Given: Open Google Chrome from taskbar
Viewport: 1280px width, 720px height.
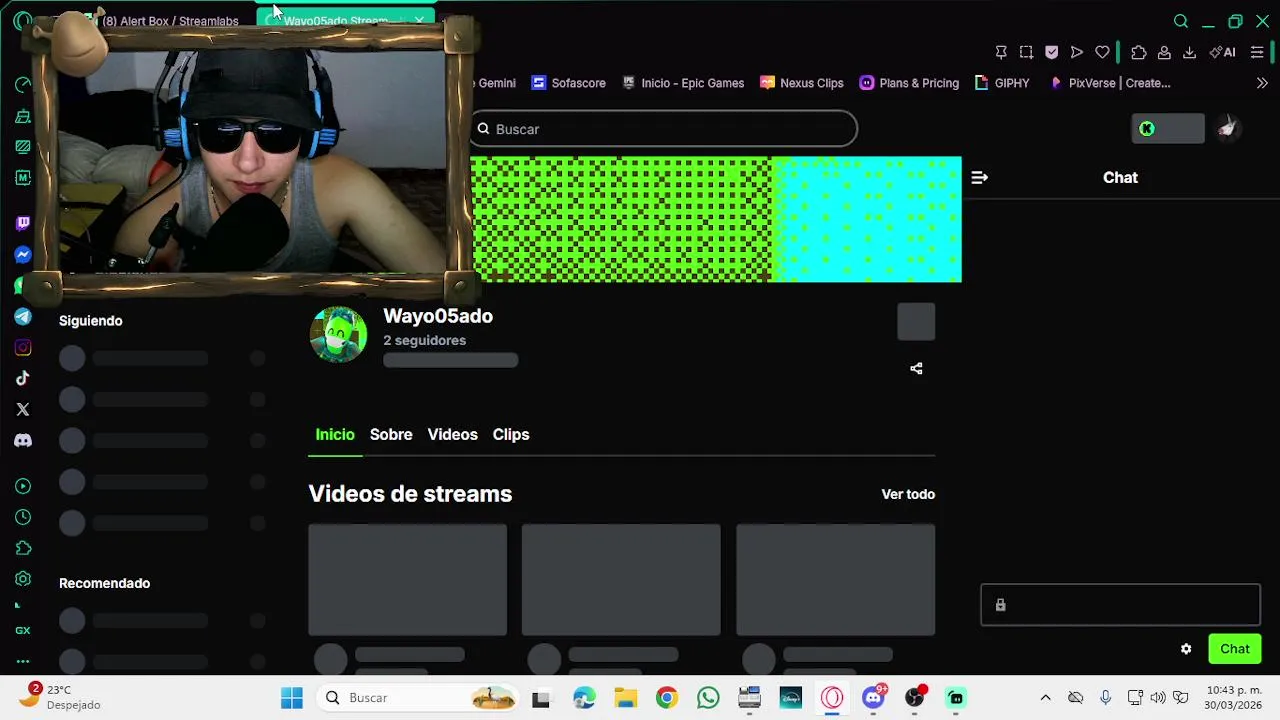Looking at the screenshot, I should [666, 698].
